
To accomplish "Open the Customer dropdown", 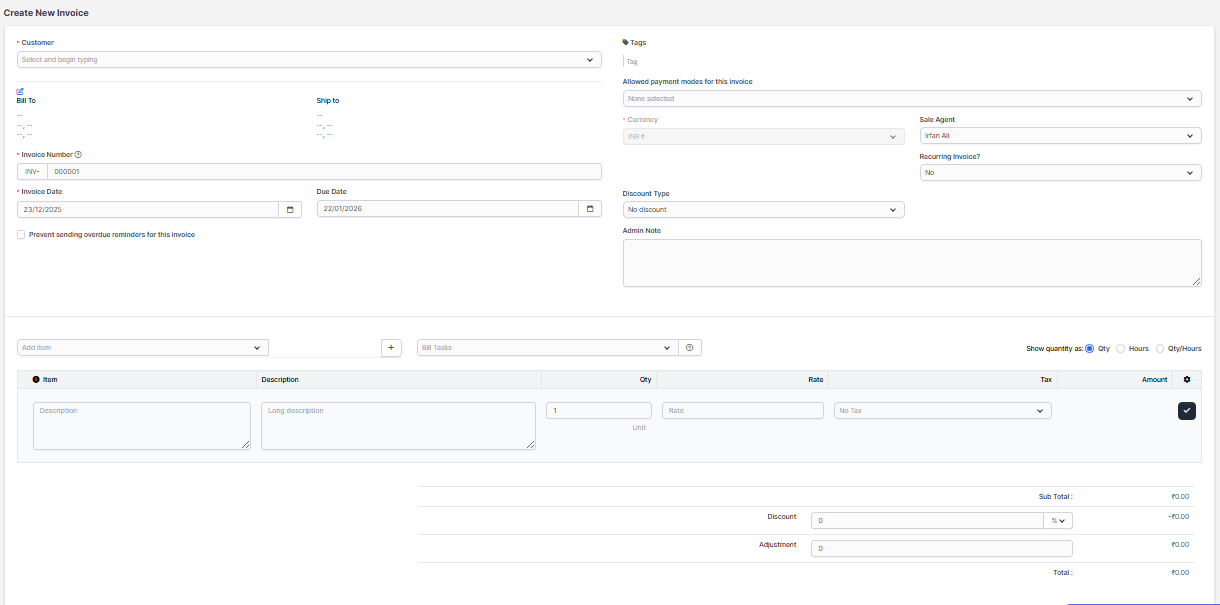I will coord(309,60).
